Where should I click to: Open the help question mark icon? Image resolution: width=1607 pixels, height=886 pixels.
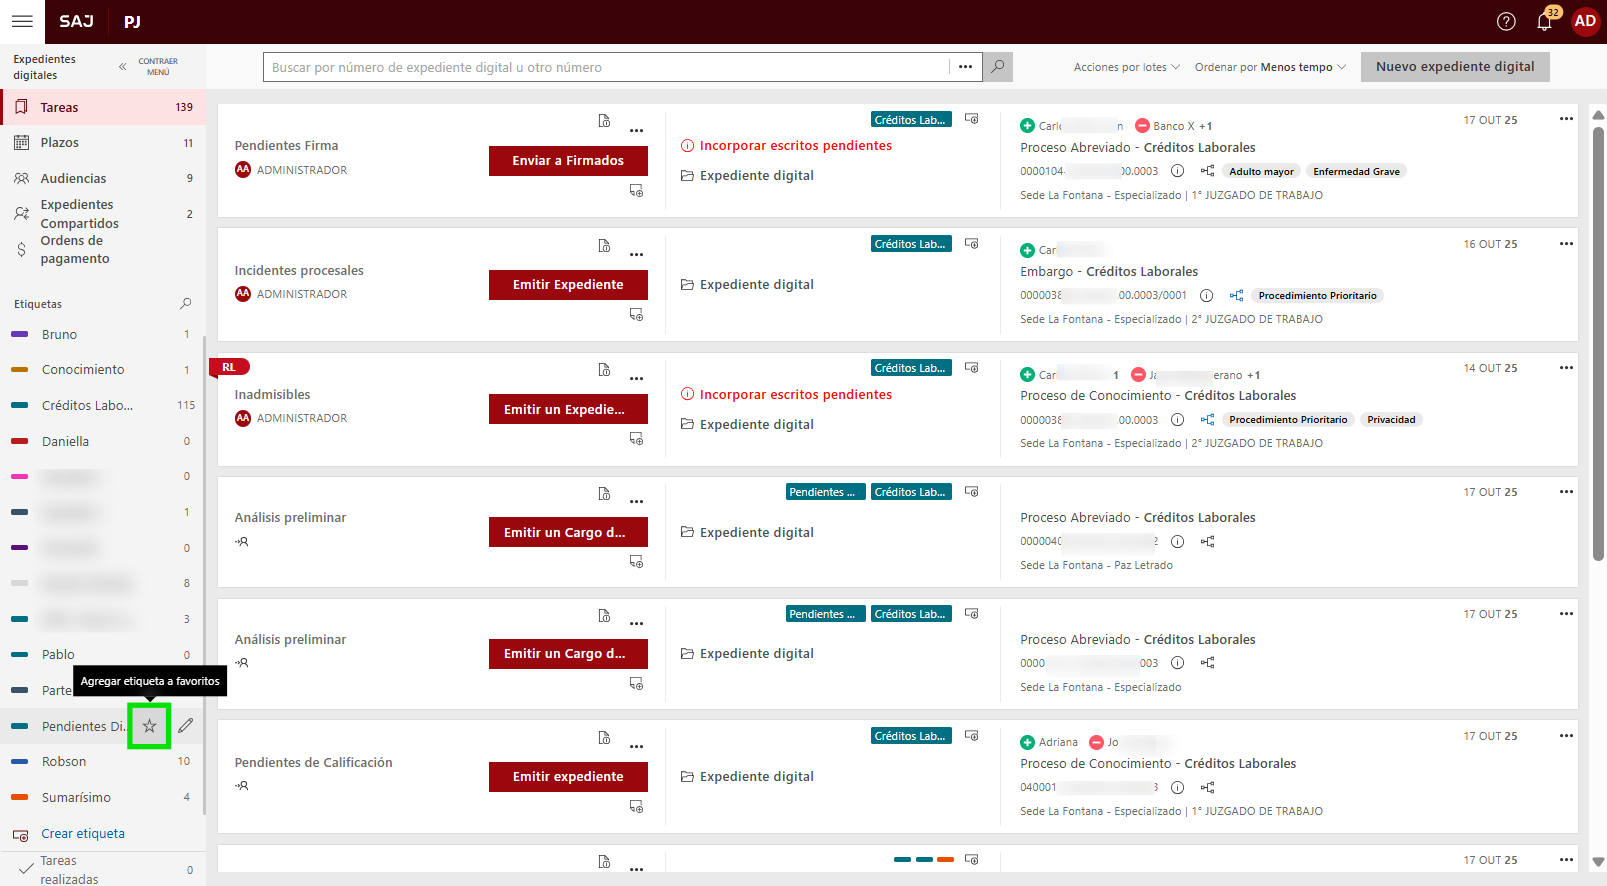1506,22
